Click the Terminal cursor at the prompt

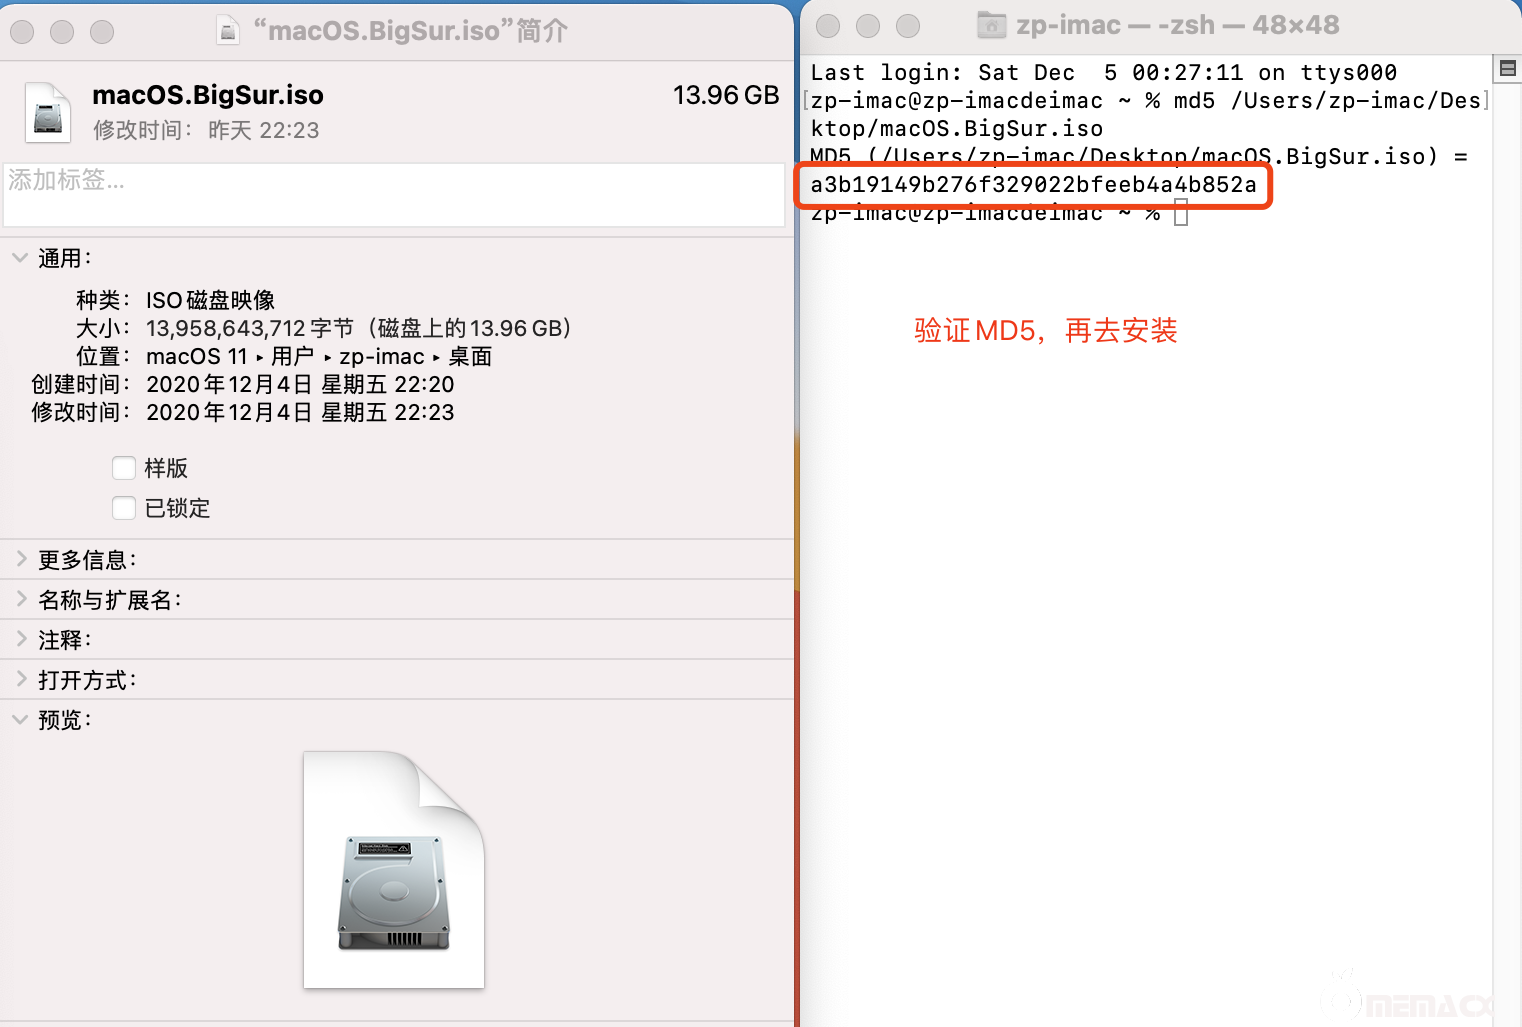point(1181,213)
